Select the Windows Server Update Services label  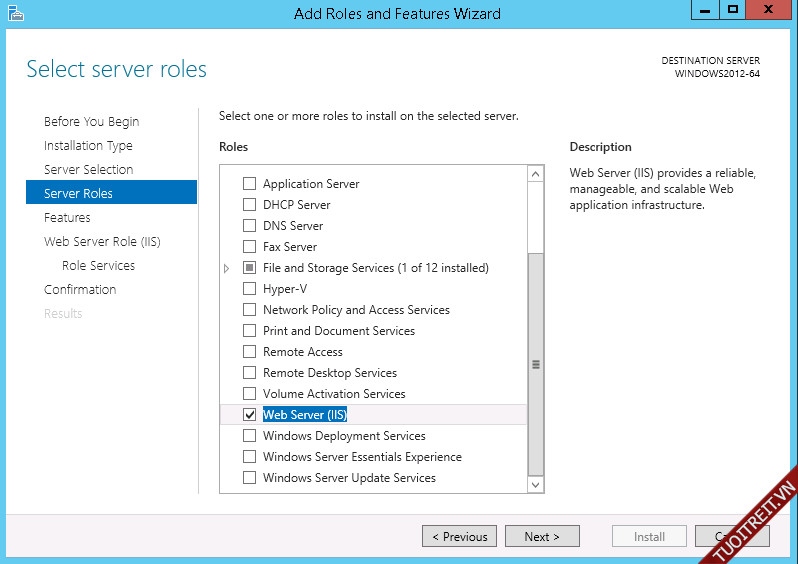click(349, 478)
